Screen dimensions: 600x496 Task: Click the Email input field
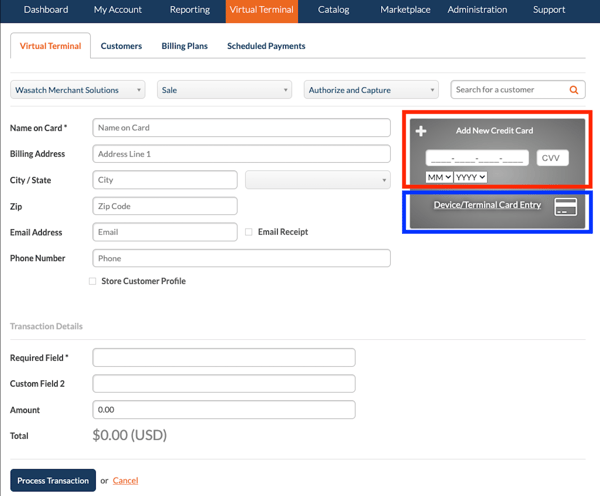pos(165,232)
